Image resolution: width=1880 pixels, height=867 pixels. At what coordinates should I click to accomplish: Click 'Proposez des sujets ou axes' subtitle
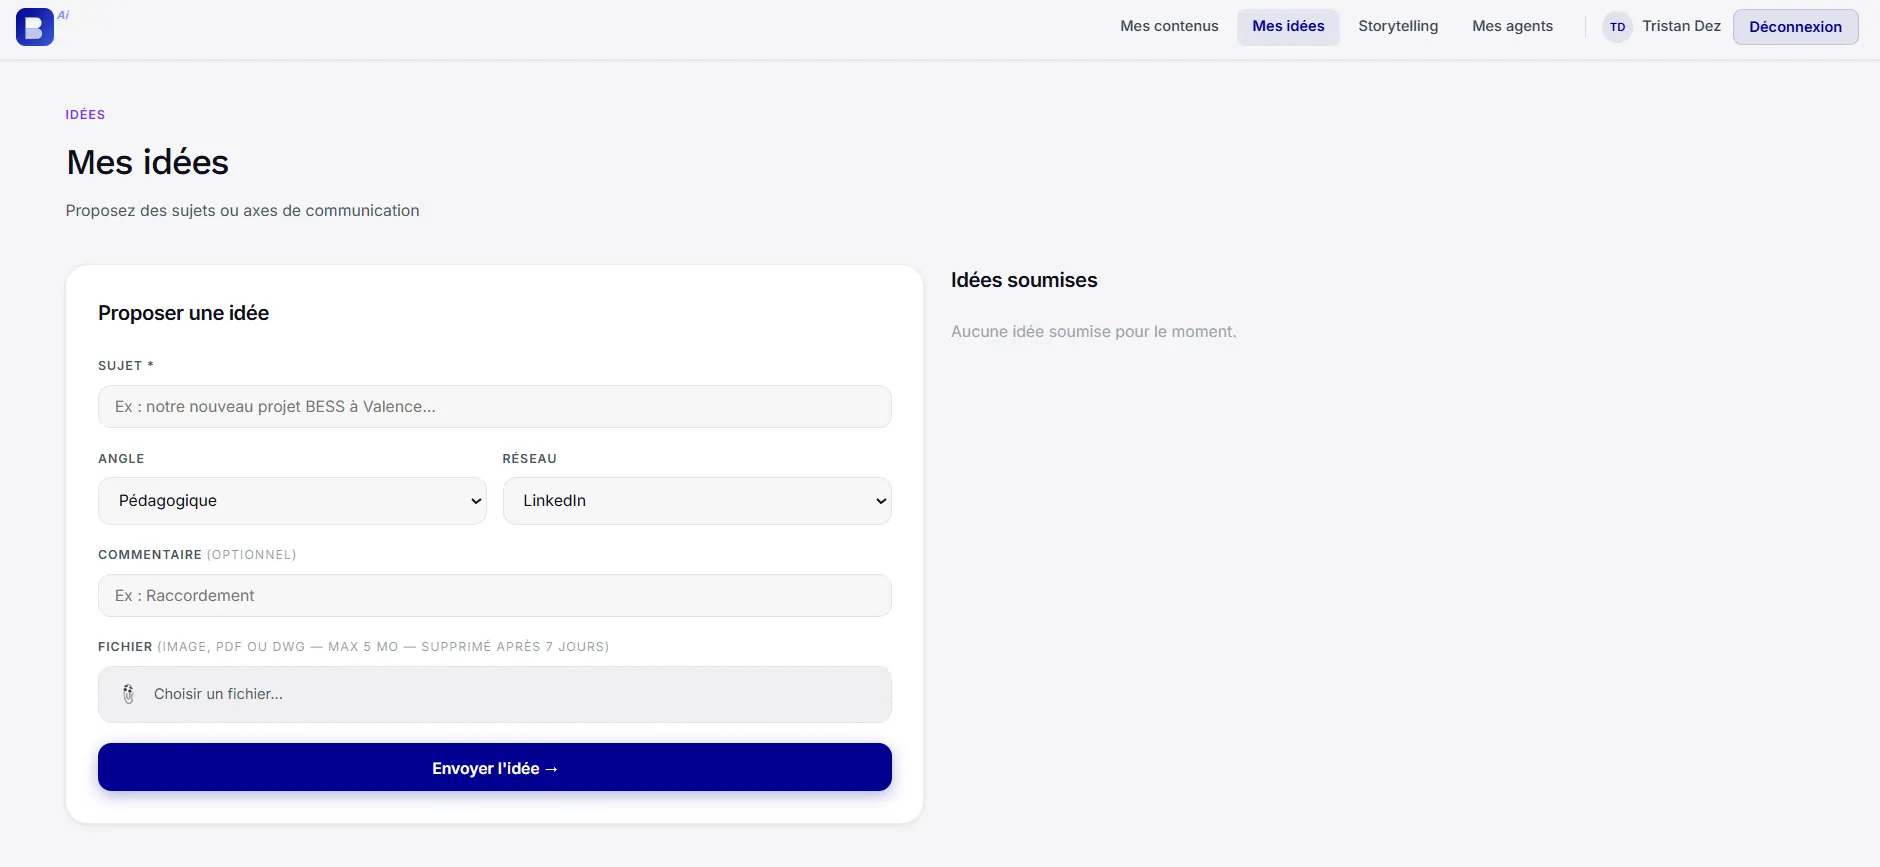tap(242, 211)
